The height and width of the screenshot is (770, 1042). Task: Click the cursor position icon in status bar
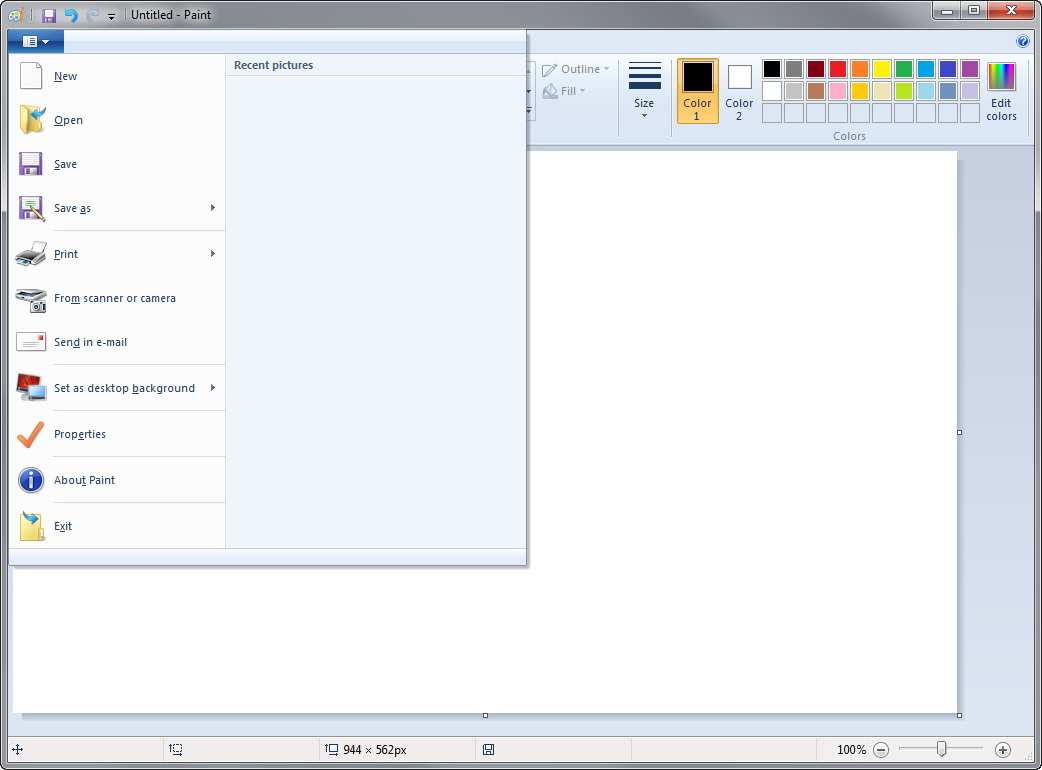18,749
